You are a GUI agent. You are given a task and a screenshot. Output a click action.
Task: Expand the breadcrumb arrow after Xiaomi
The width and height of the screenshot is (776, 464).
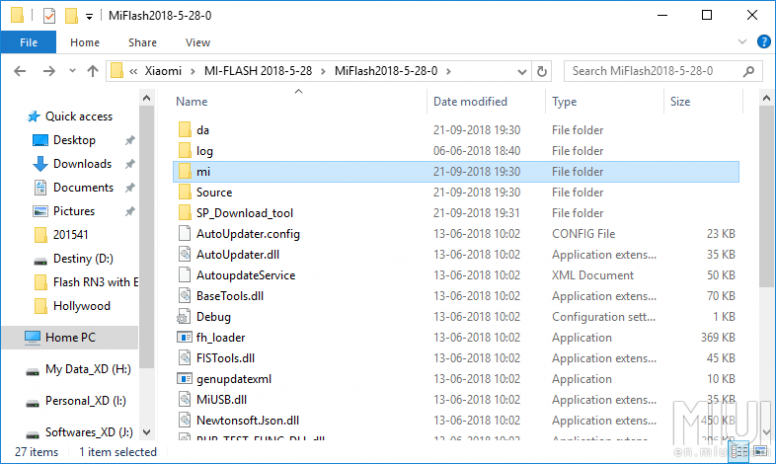pos(192,71)
